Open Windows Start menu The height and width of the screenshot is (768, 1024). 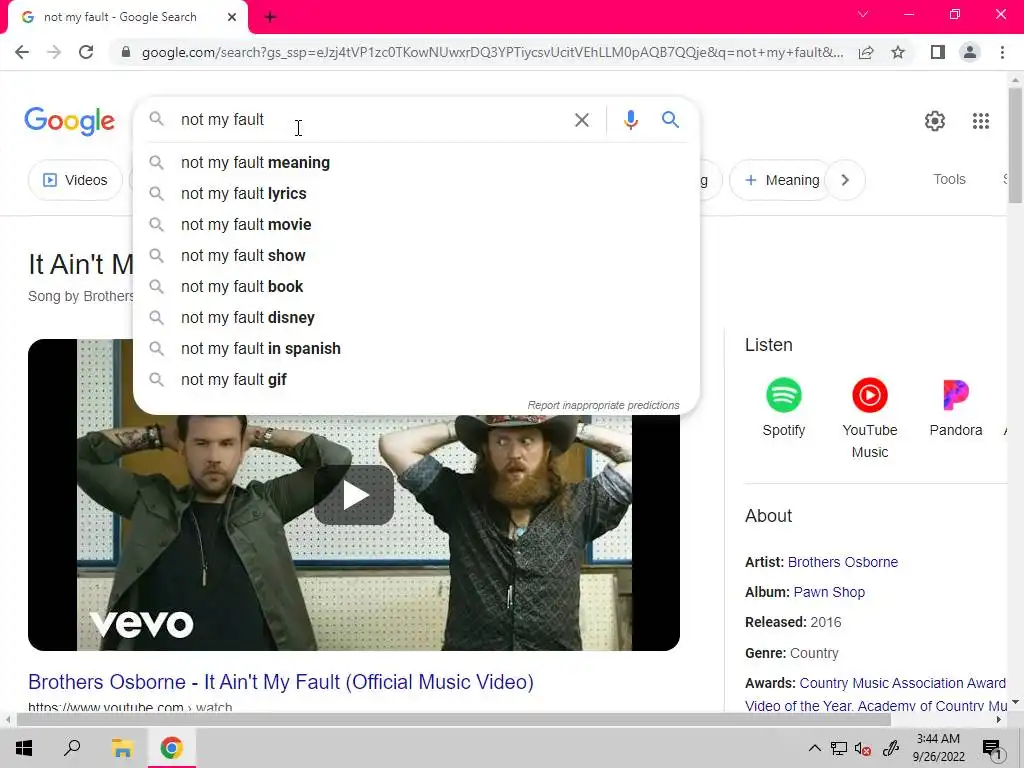point(24,748)
